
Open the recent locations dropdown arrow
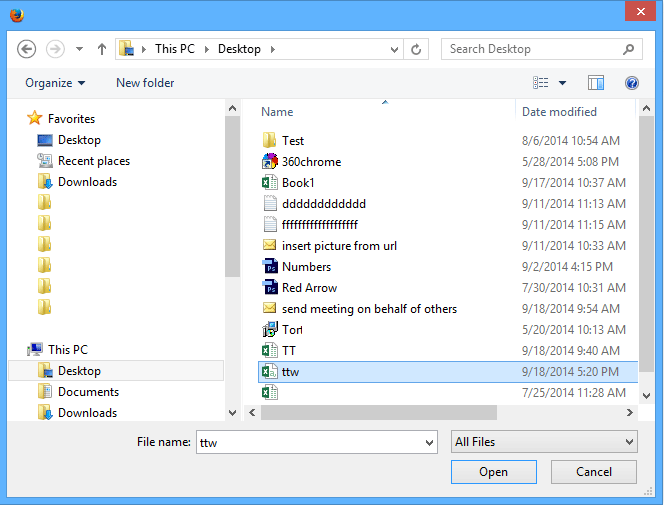pos(79,49)
